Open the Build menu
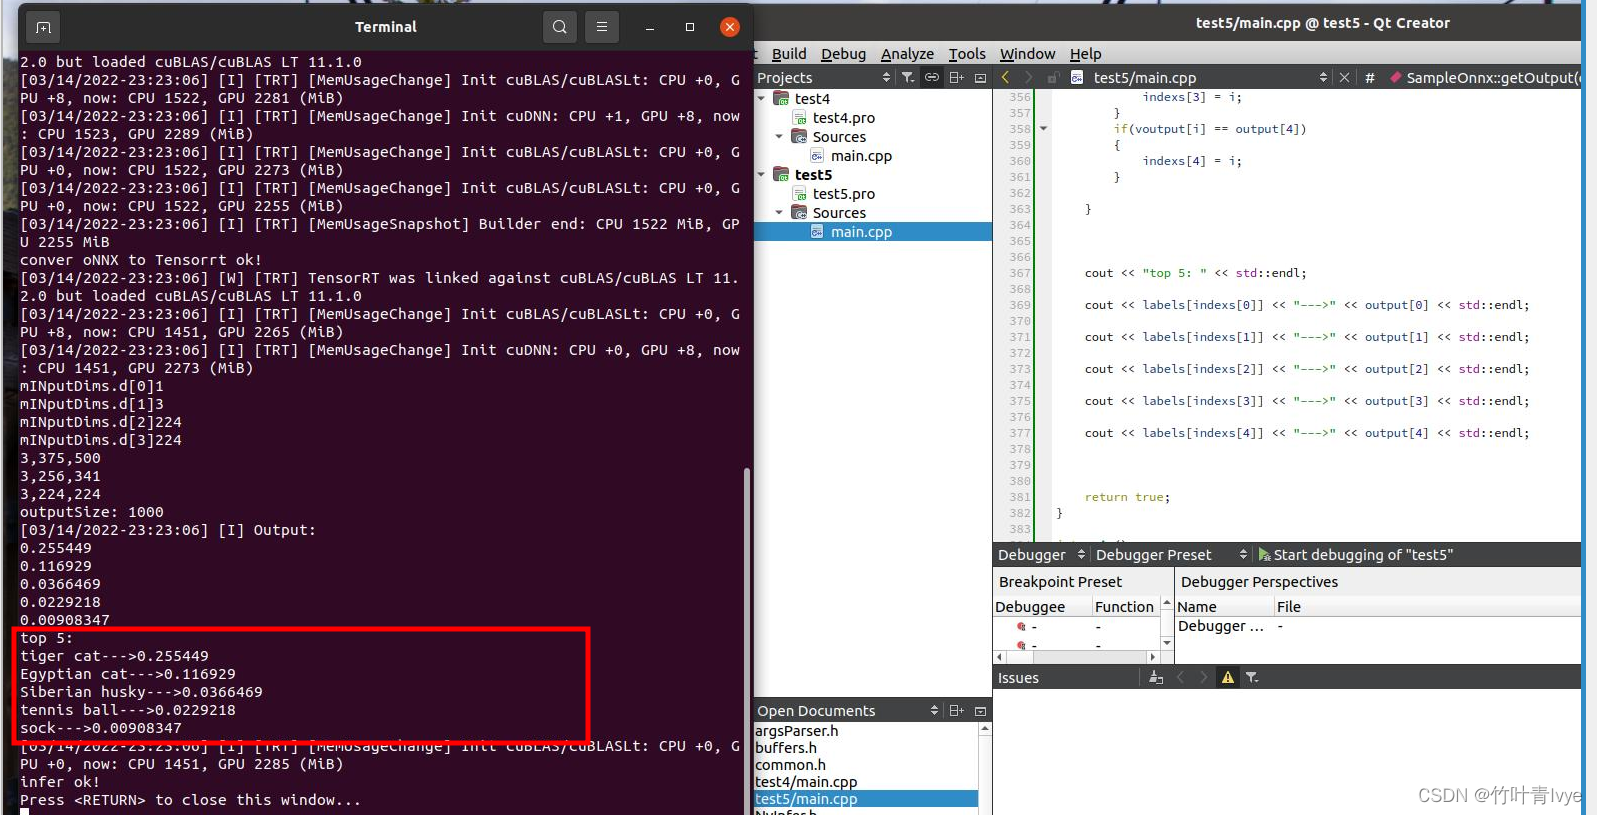 tap(789, 54)
